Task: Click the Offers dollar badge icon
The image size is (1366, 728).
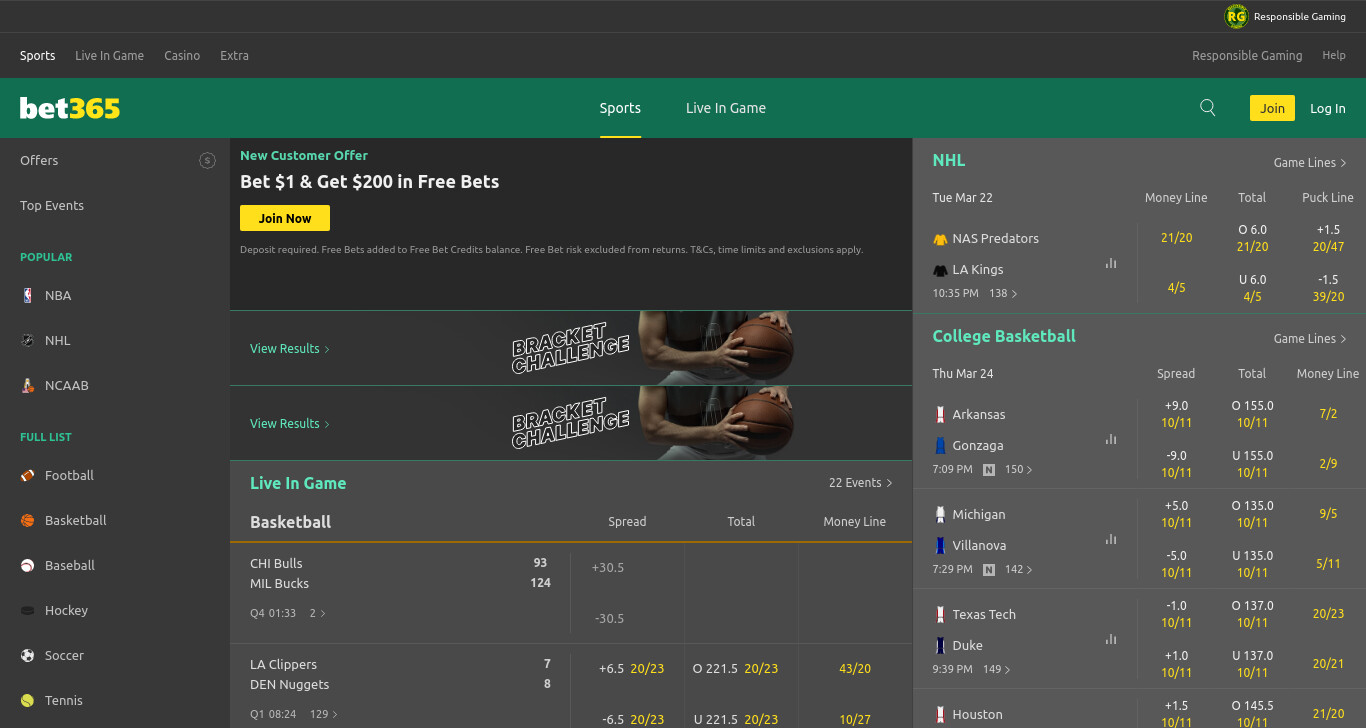Action: coord(207,160)
